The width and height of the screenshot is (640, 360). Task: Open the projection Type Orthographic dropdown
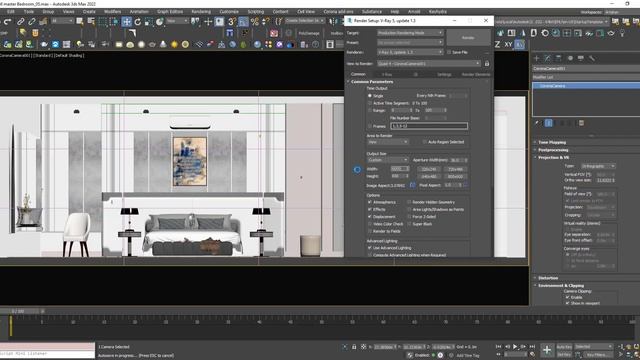click(599, 166)
